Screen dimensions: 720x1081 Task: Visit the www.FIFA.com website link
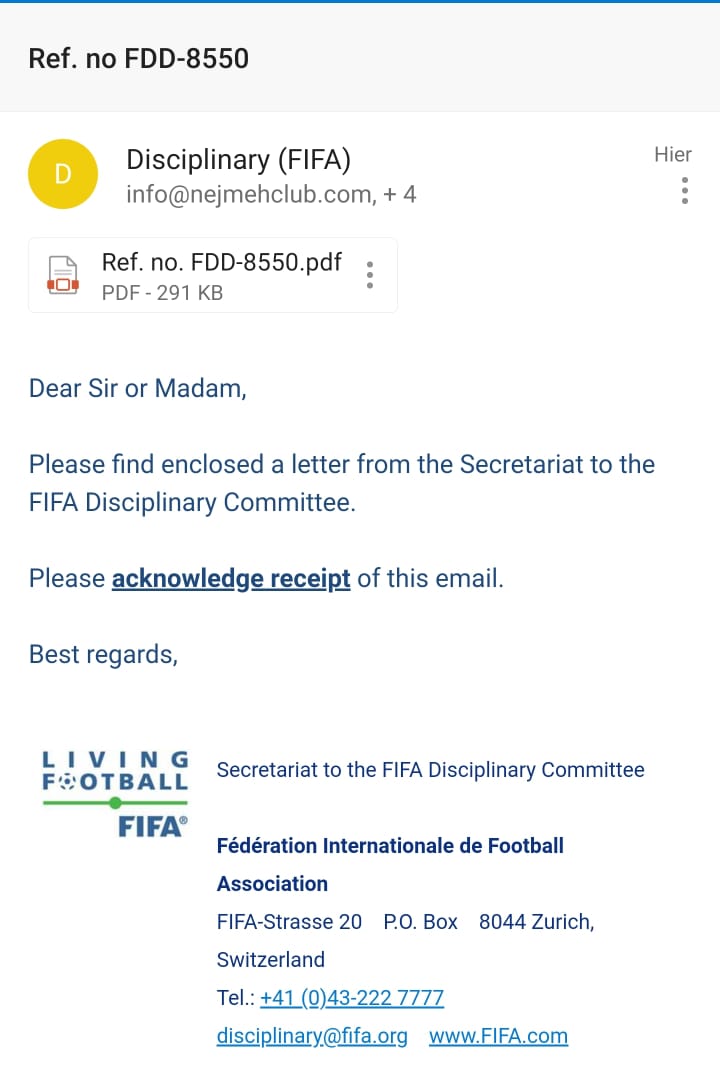point(498,1036)
